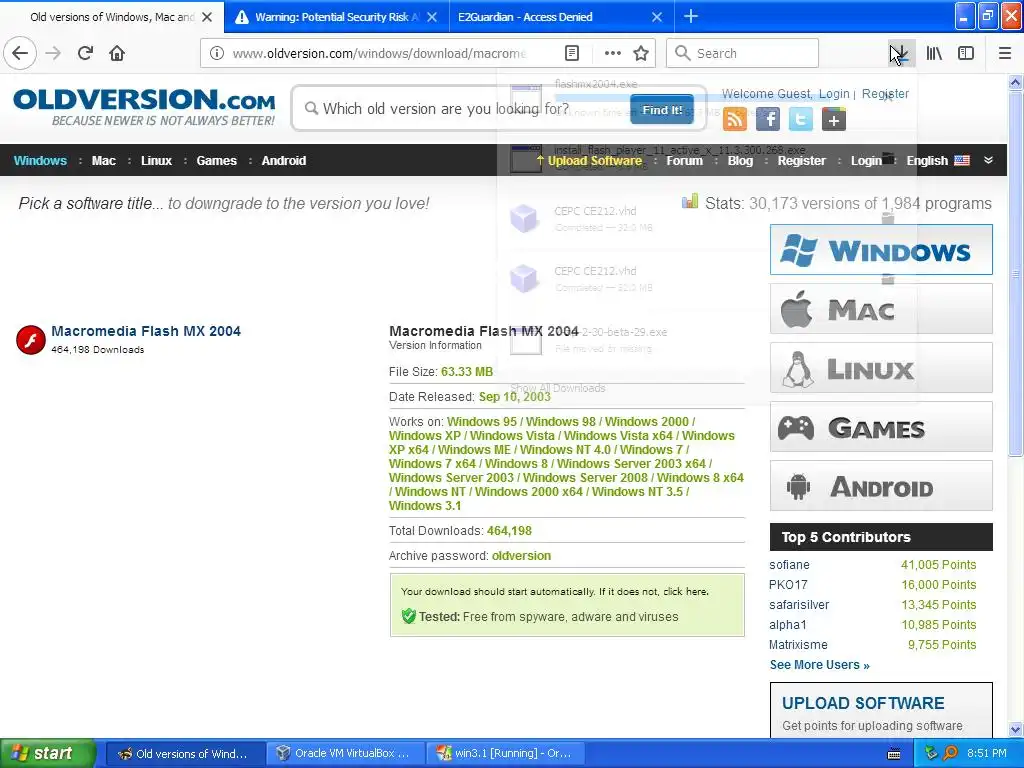This screenshot has width=1024, height=768.
Task: Open the Twitter social icon
Action: (801, 119)
